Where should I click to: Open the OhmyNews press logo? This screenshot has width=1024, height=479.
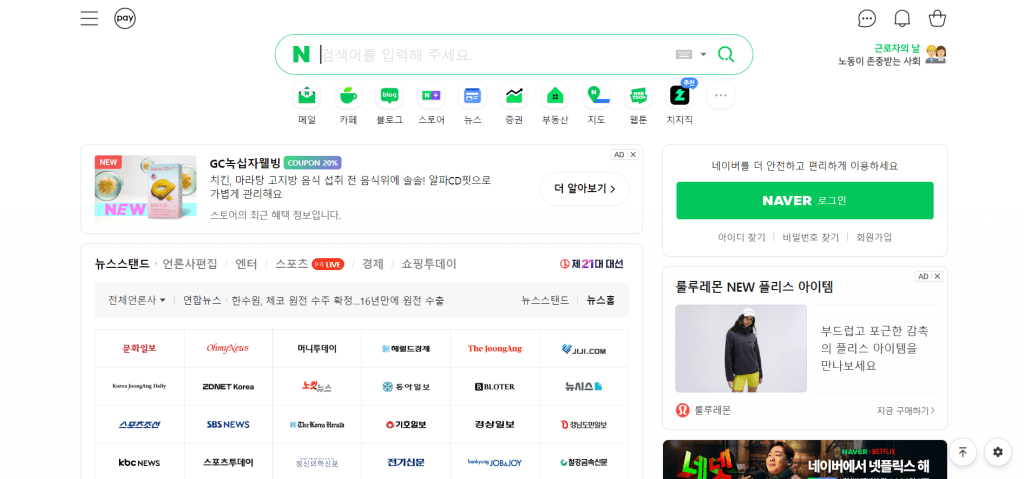click(228, 348)
